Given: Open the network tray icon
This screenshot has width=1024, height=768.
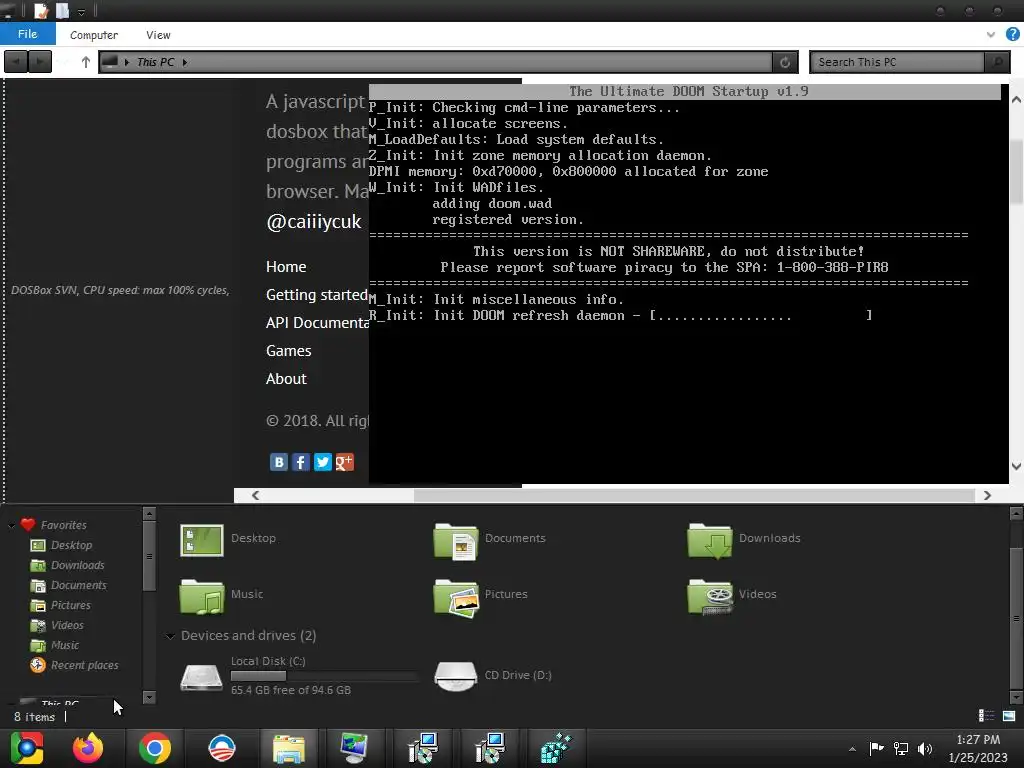Looking at the screenshot, I should (901, 748).
